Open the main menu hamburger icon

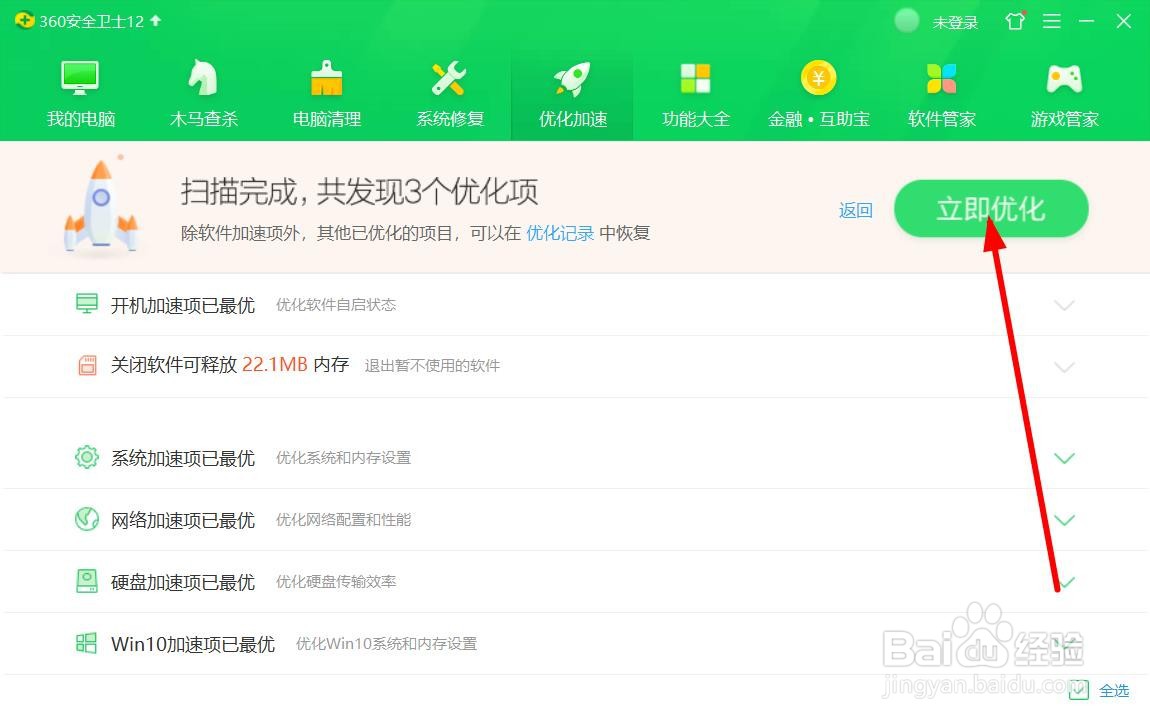click(1052, 21)
